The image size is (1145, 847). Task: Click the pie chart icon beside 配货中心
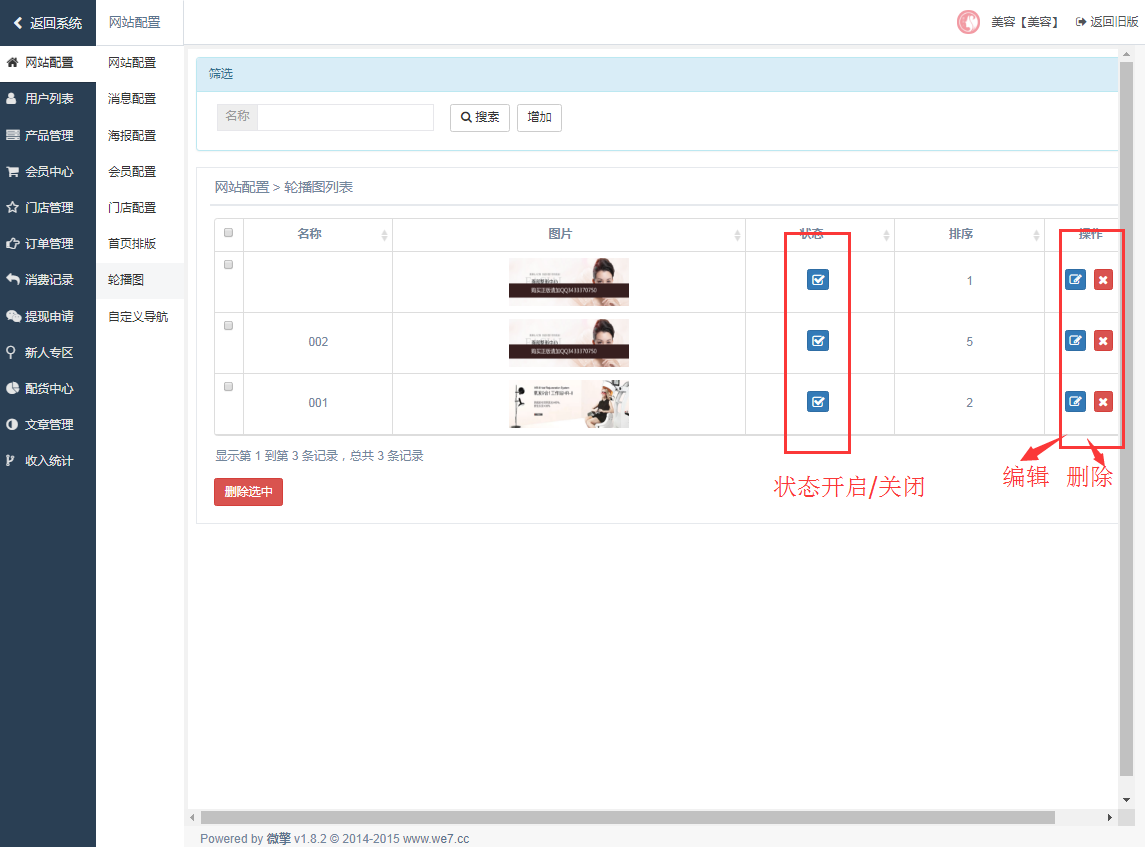pos(12,388)
